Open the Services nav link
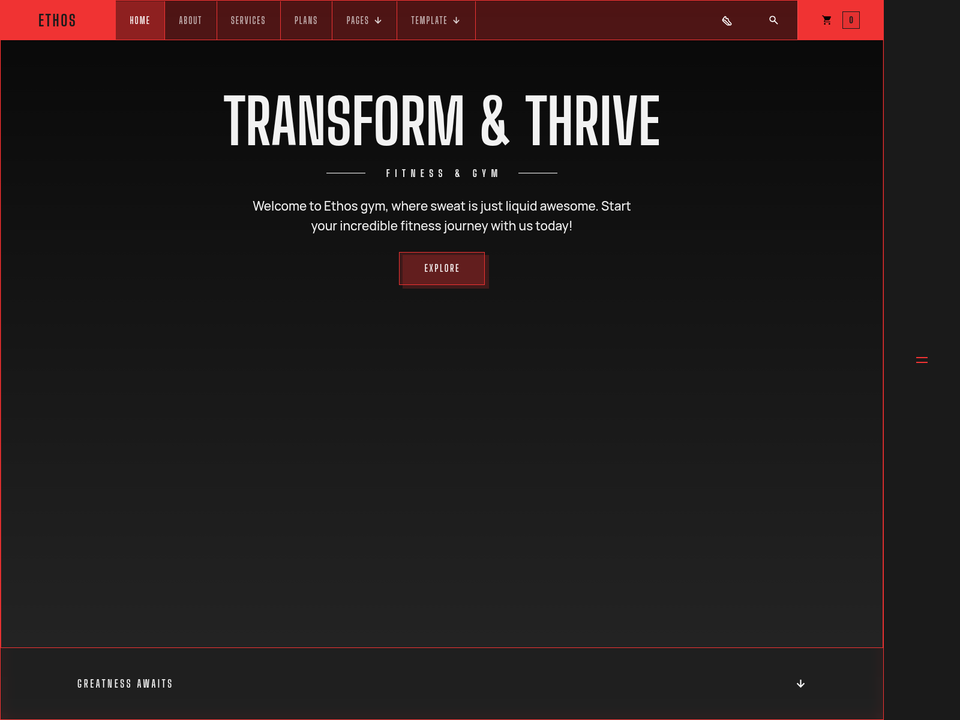The width and height of the screenshot is (960, 720). point(248,20)
